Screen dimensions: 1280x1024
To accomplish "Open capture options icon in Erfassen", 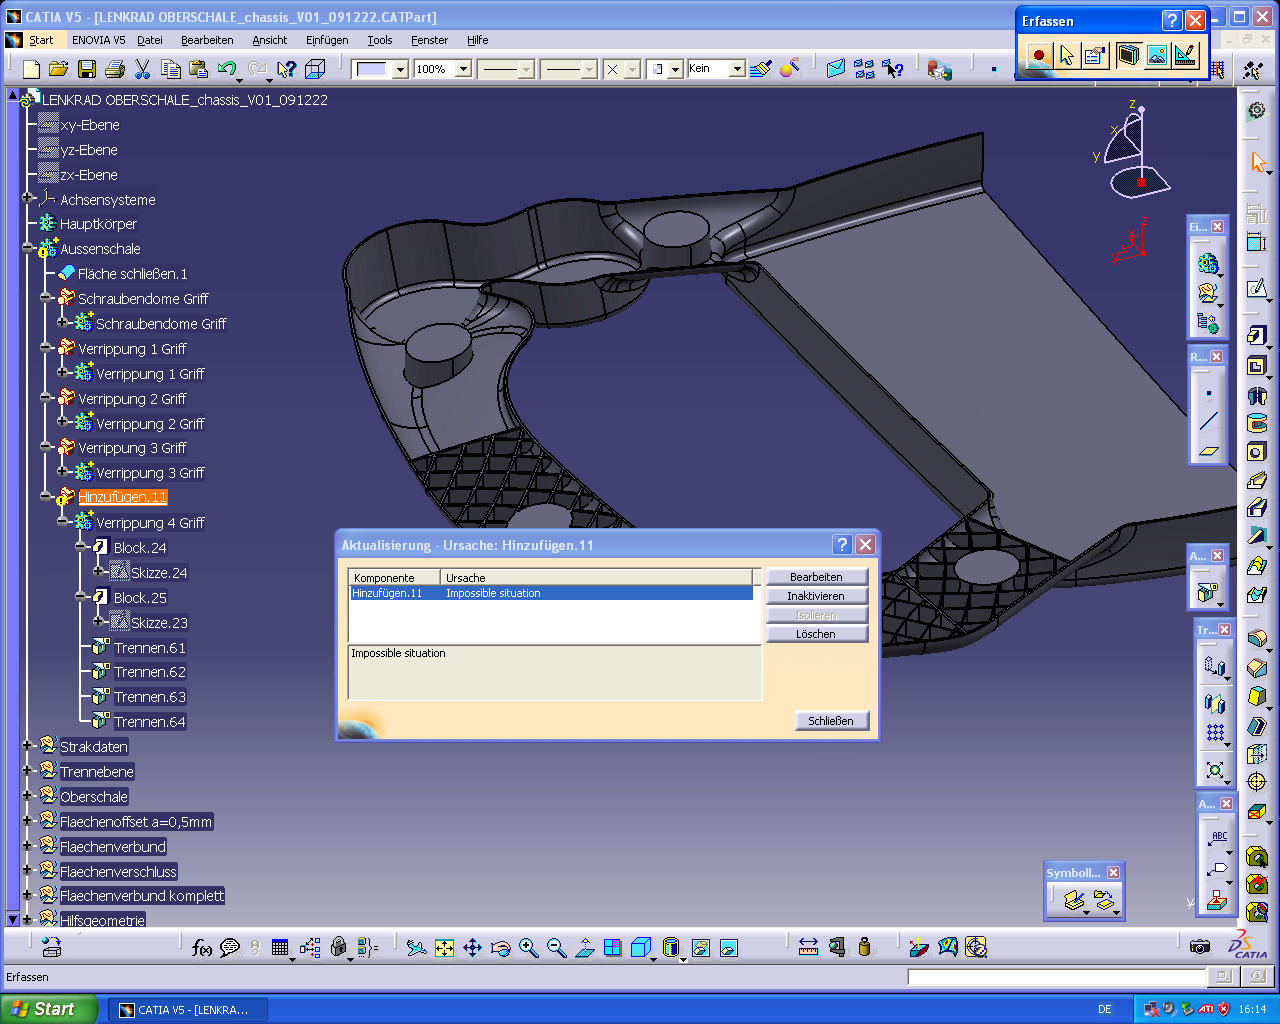I will pyautogui.click(x=1095, y=55).
